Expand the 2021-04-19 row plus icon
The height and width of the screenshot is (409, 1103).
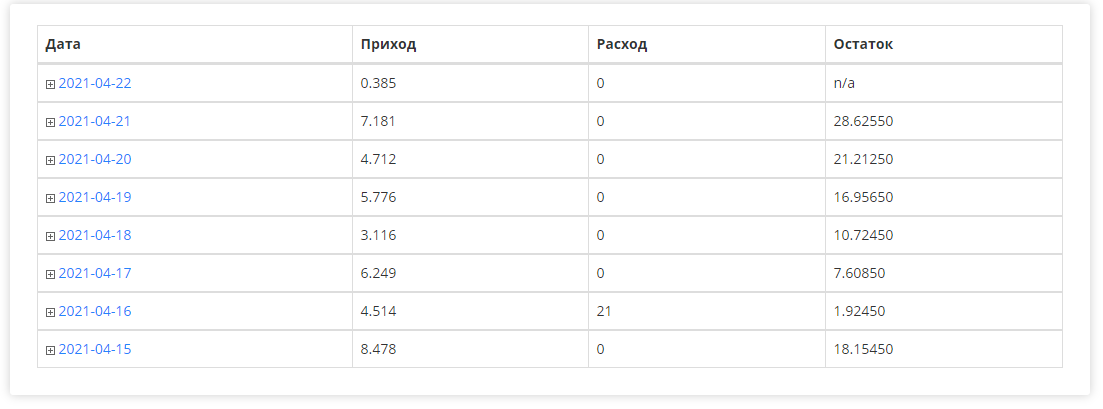(x=50, y=198)
